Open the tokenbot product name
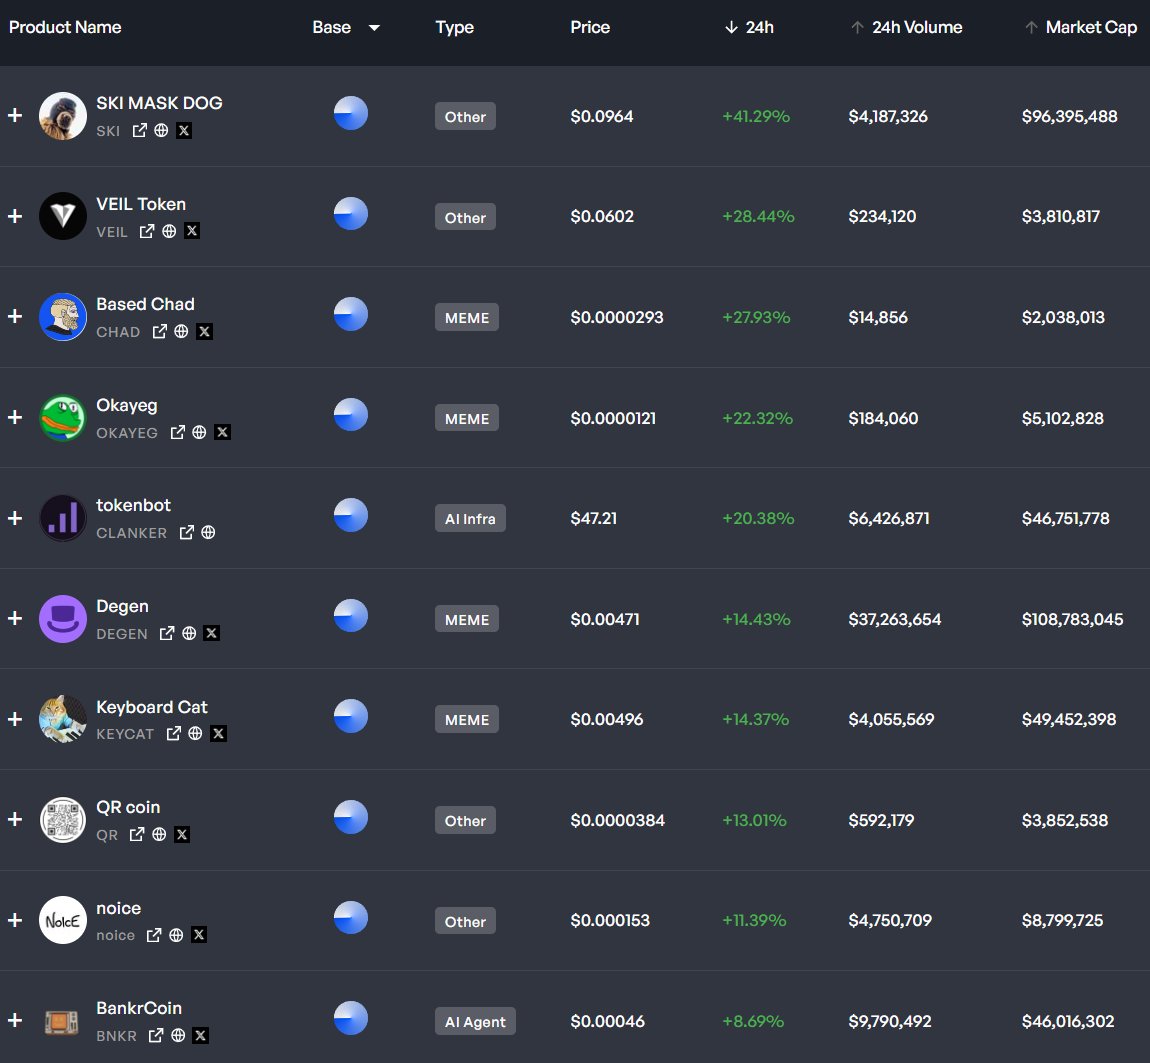Viewport: 1150px width, 1063px height. [x=133, y=505]
